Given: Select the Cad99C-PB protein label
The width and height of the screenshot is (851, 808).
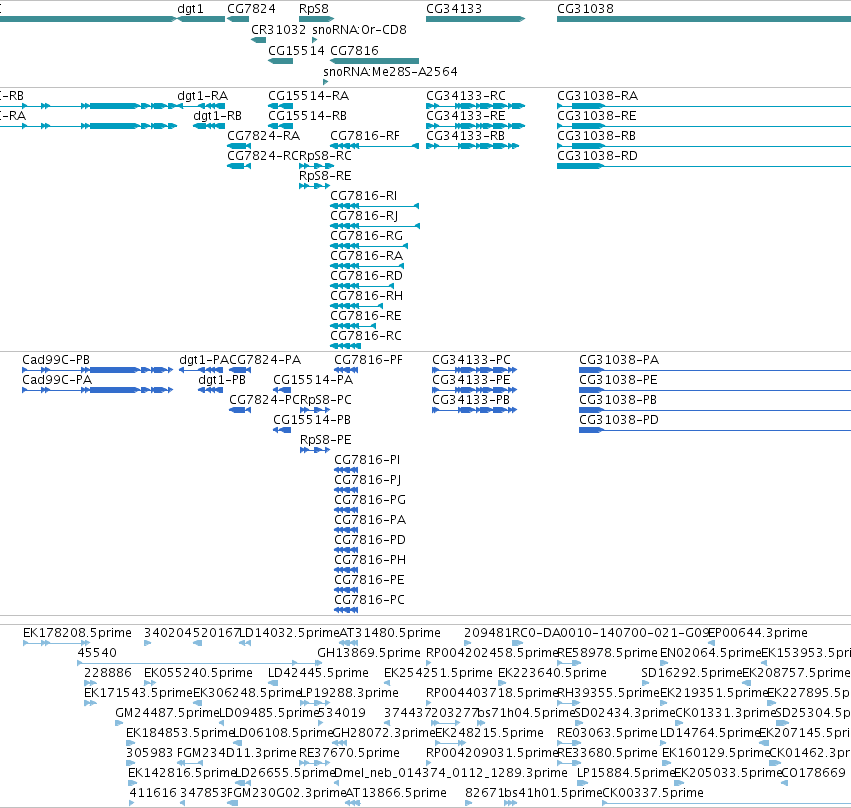Looking at the screenshot, I should coord(56,360).
